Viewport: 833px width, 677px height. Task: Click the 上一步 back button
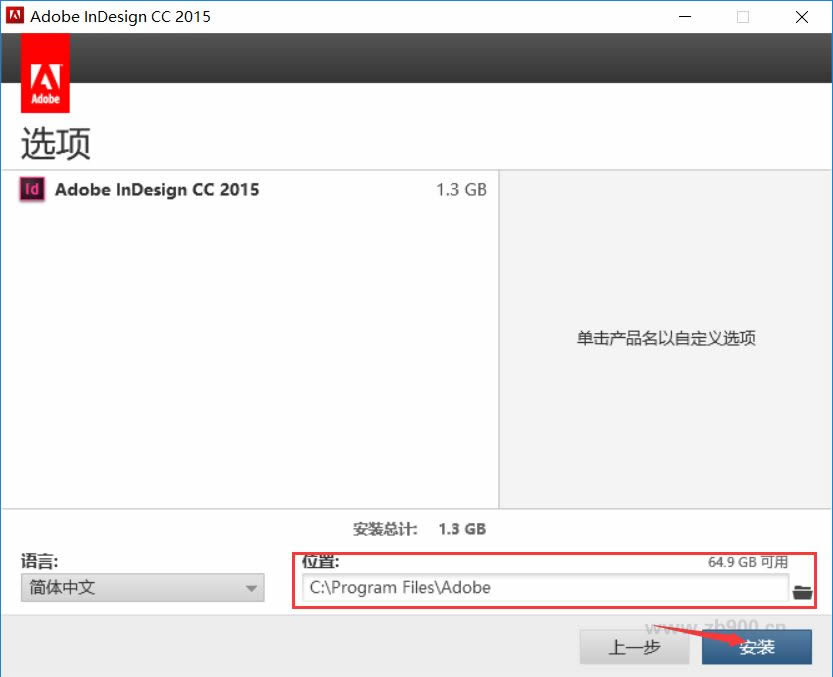click(634, 647)
